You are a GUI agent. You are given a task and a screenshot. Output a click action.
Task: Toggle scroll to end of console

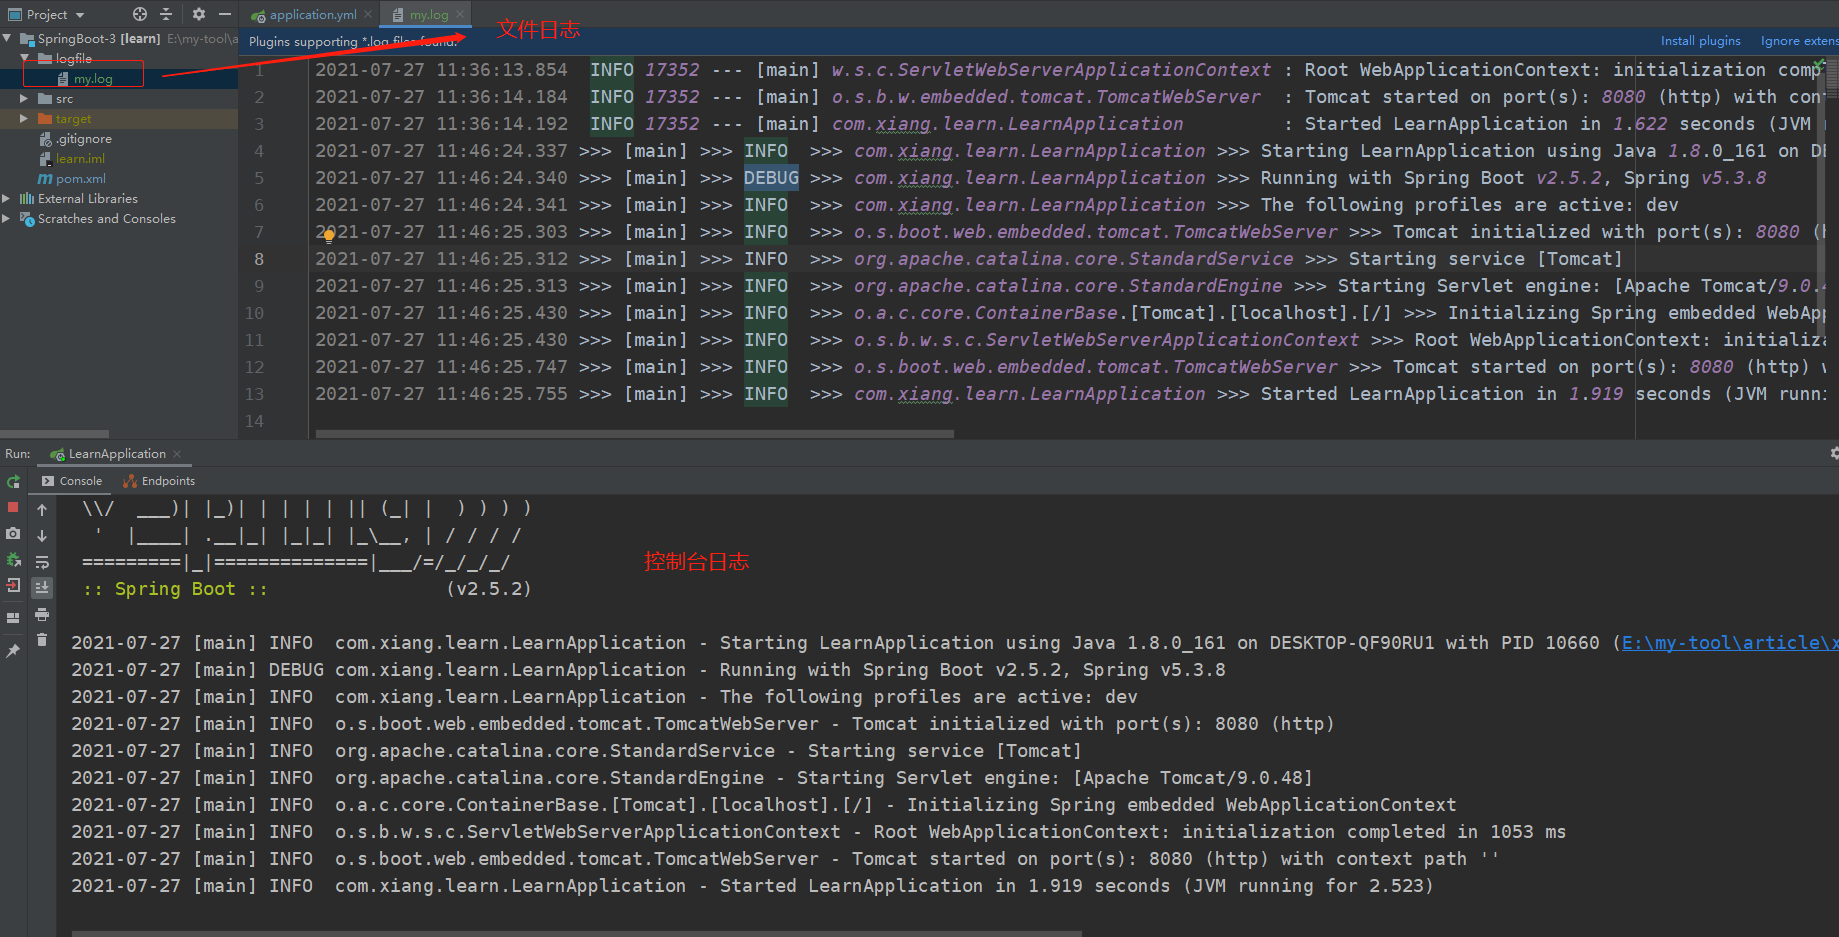coord(42,588)
